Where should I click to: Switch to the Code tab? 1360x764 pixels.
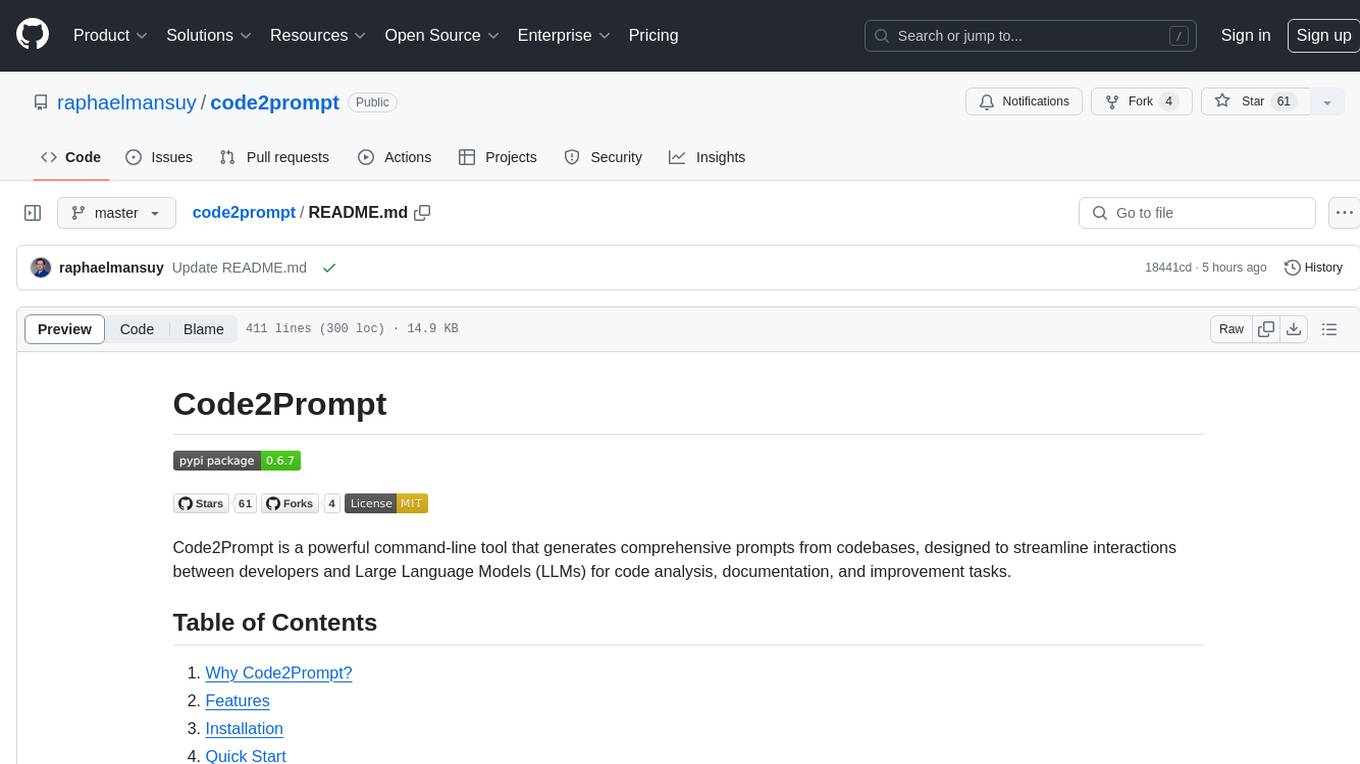click(x=71, y=157)
